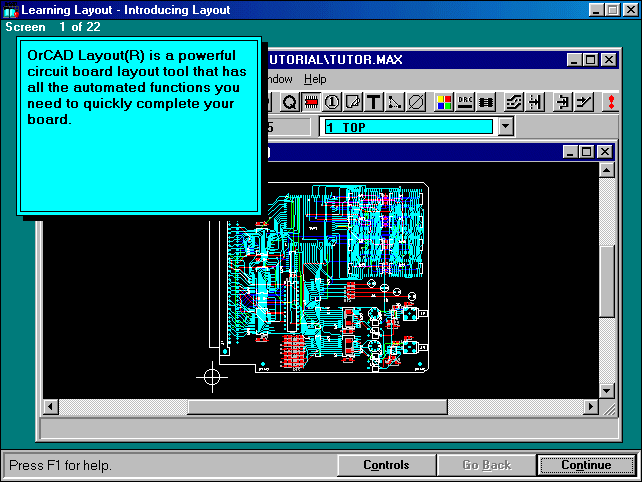This screenshot has height=482, width=642.
Task: Click the '1 TOP' layer combo box
Action: 407,127
